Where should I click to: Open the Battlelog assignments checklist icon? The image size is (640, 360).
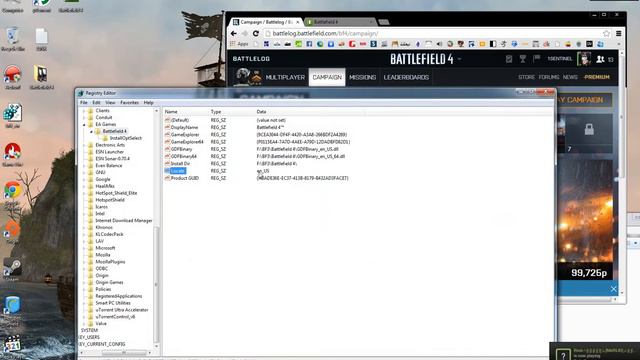coord(509,59)
